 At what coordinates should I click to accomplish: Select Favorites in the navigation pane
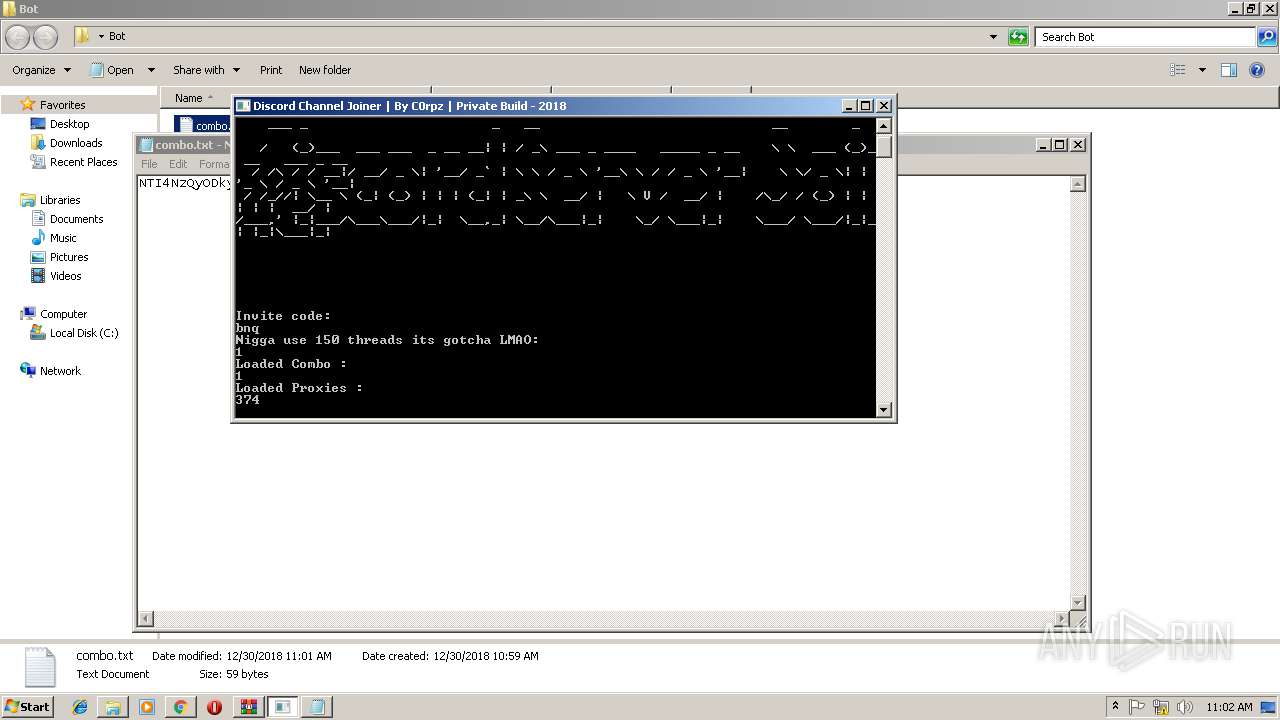tap(62, 105)
